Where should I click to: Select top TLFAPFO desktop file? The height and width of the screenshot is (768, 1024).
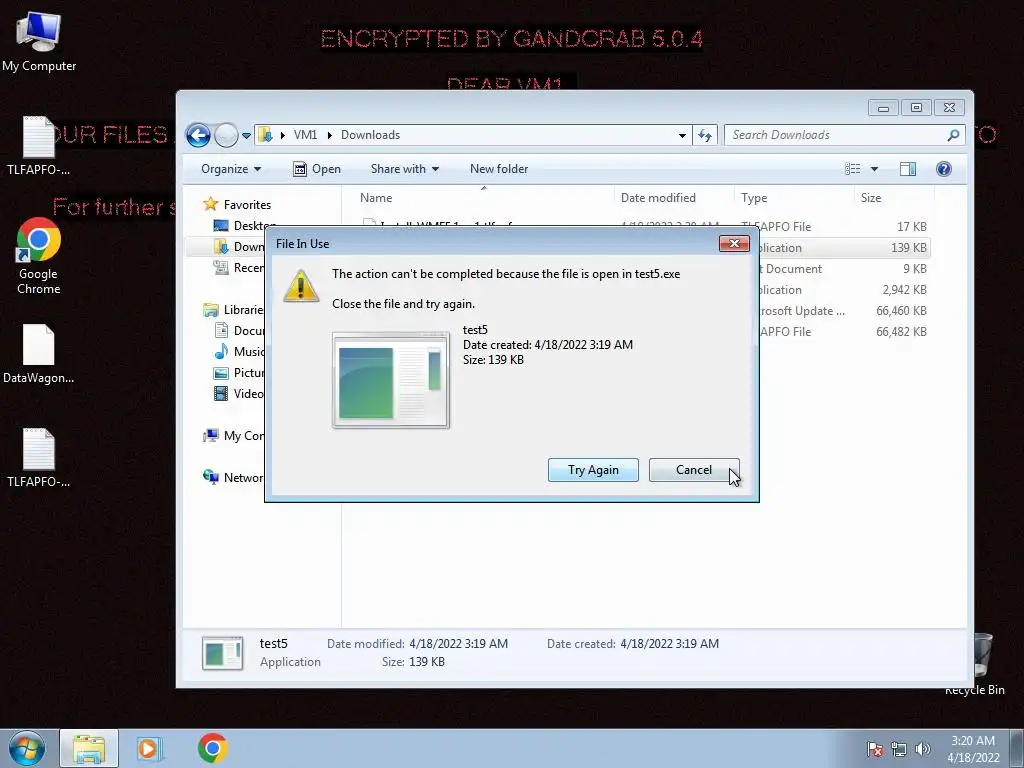(39, 146)
